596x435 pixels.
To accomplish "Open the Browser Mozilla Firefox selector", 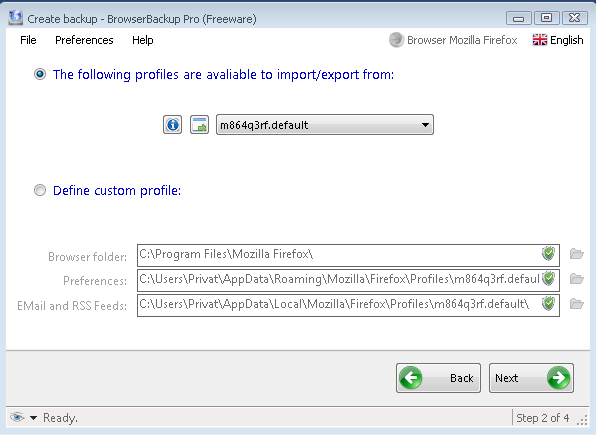I will pyautogui.click(x=453, y=40).
